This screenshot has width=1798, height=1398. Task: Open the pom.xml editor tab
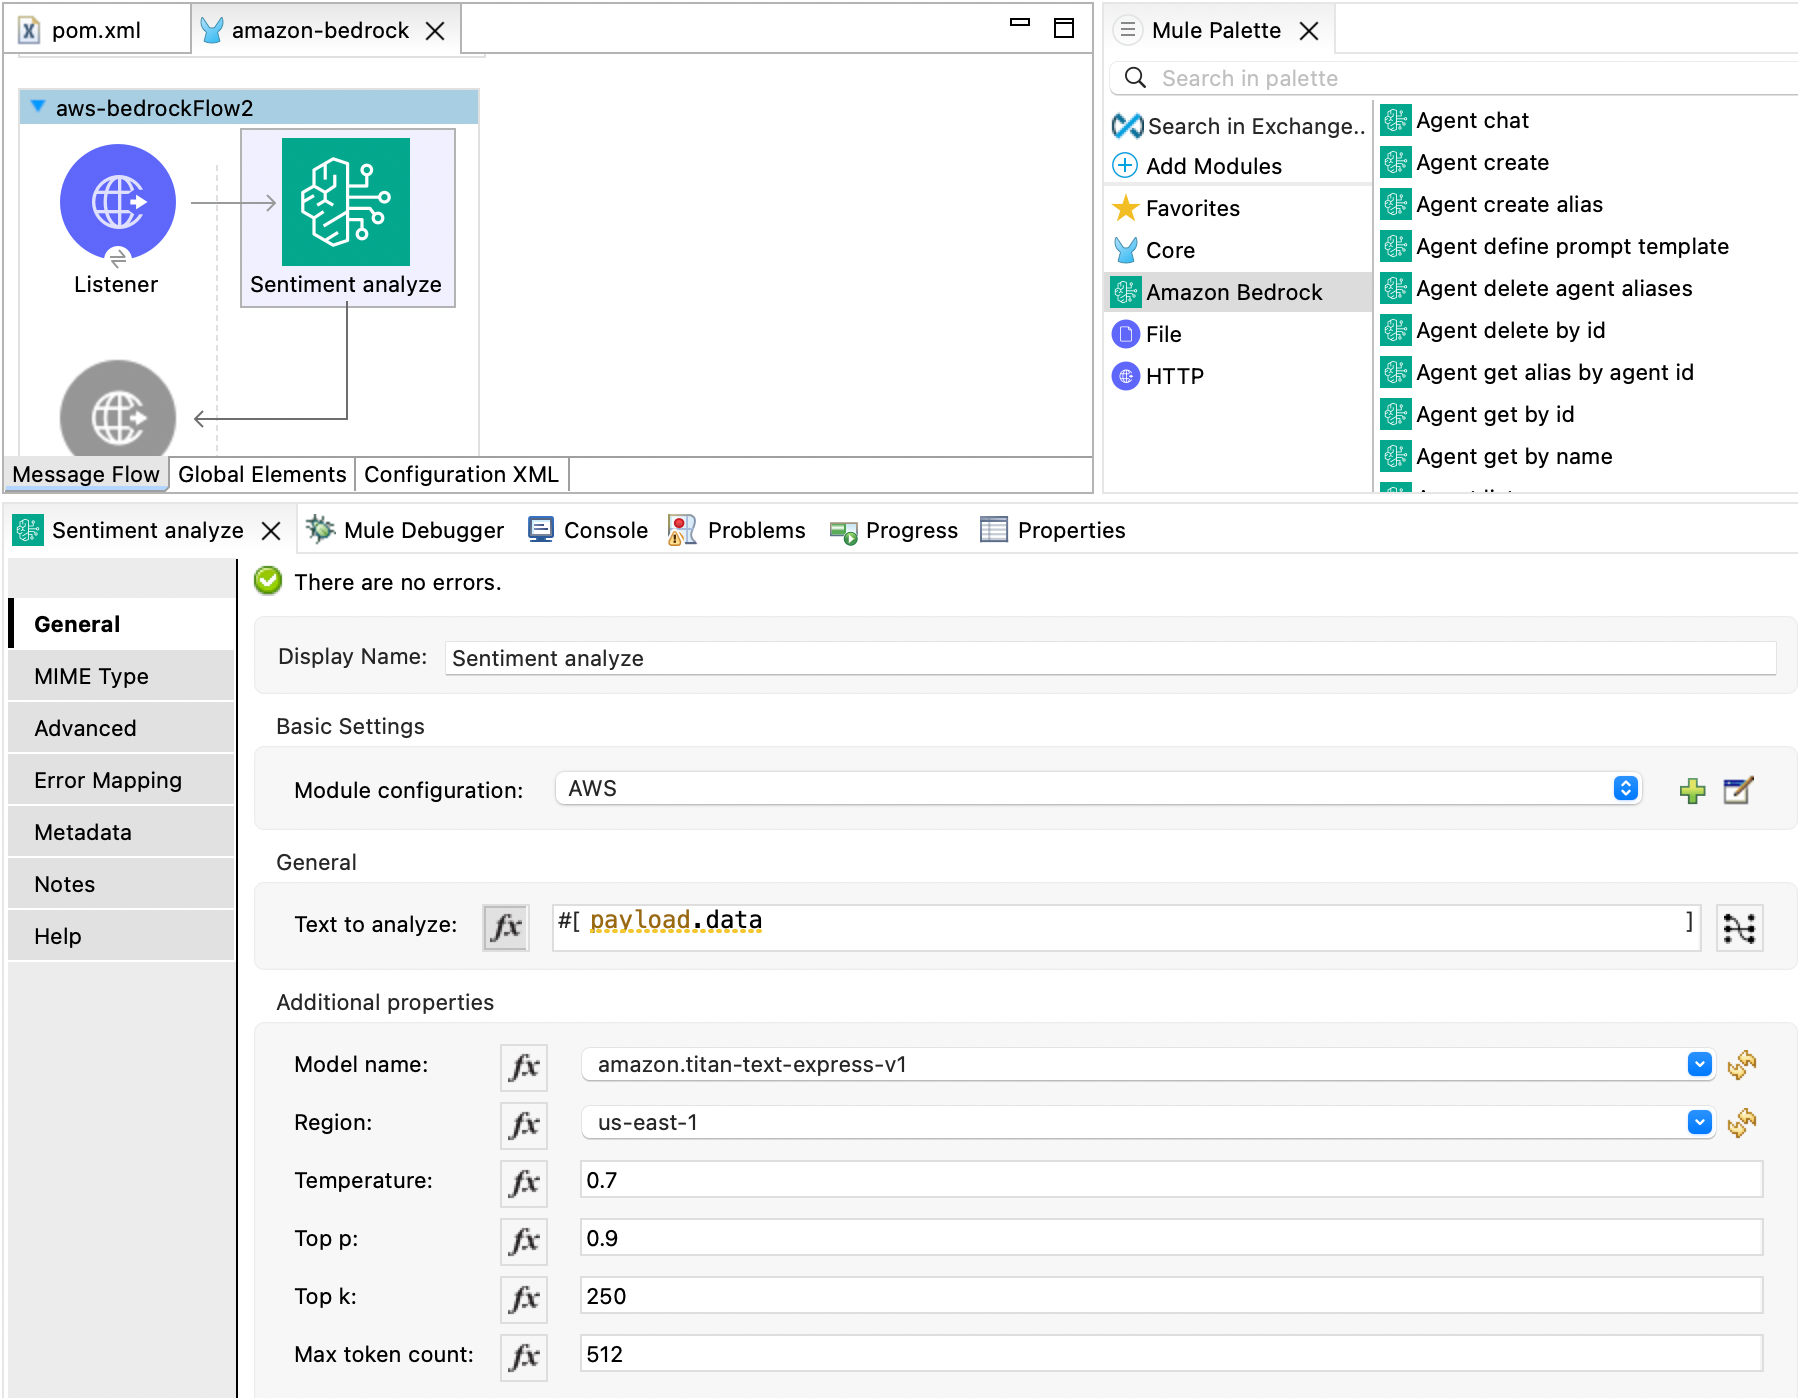pyautogui.click(x=96, y=30)
